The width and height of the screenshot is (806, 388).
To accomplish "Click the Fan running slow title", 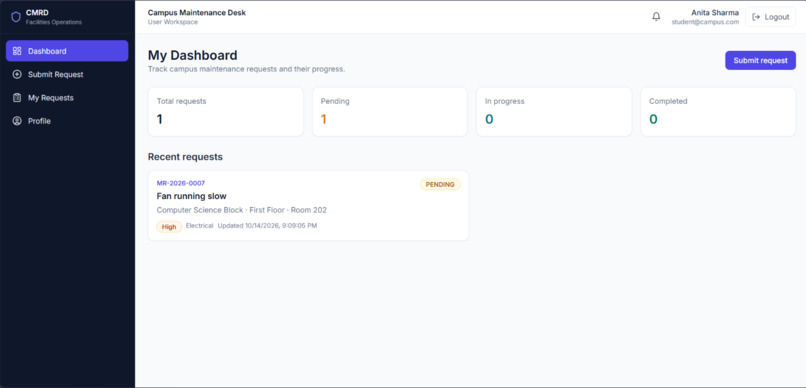I will [191, 196].
